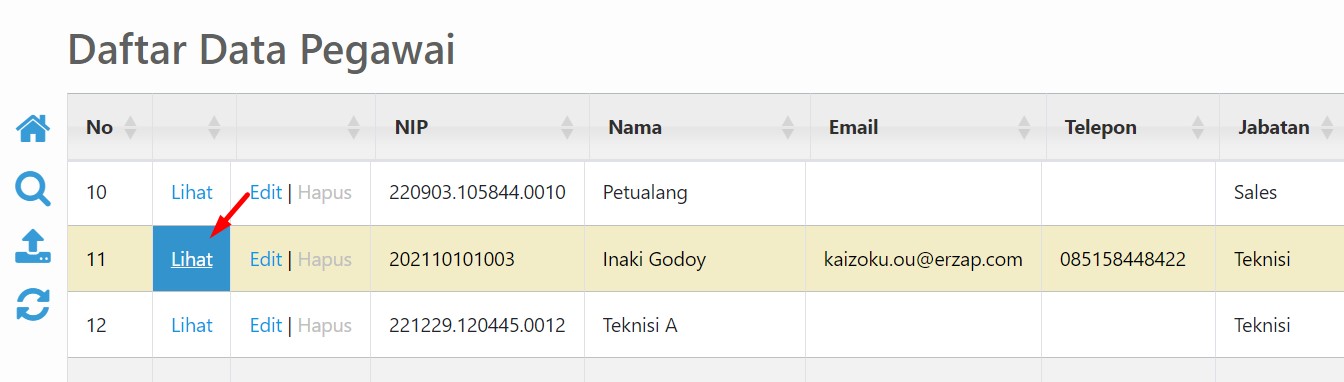Sort the table by Email arrows
Viewport: 1344px width, 382px height.
coord(1024,127)
